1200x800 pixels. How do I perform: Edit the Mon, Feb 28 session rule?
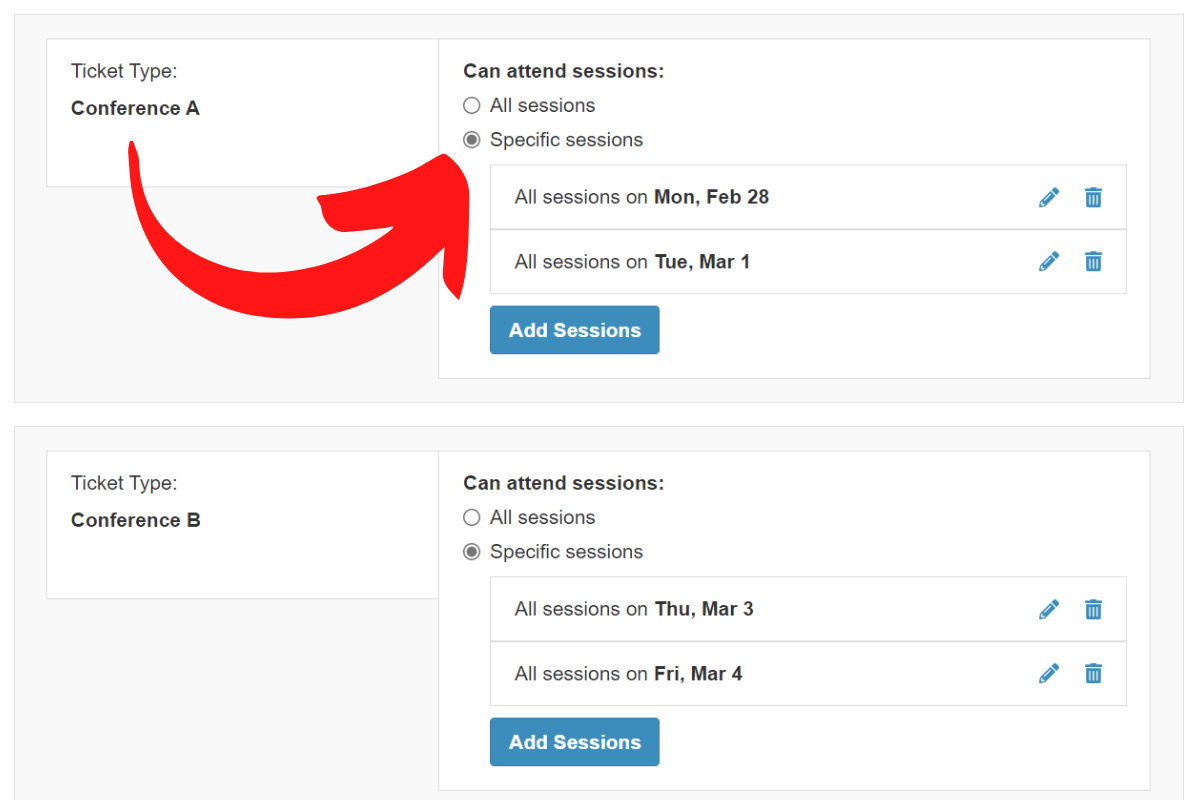[1049, 197]
